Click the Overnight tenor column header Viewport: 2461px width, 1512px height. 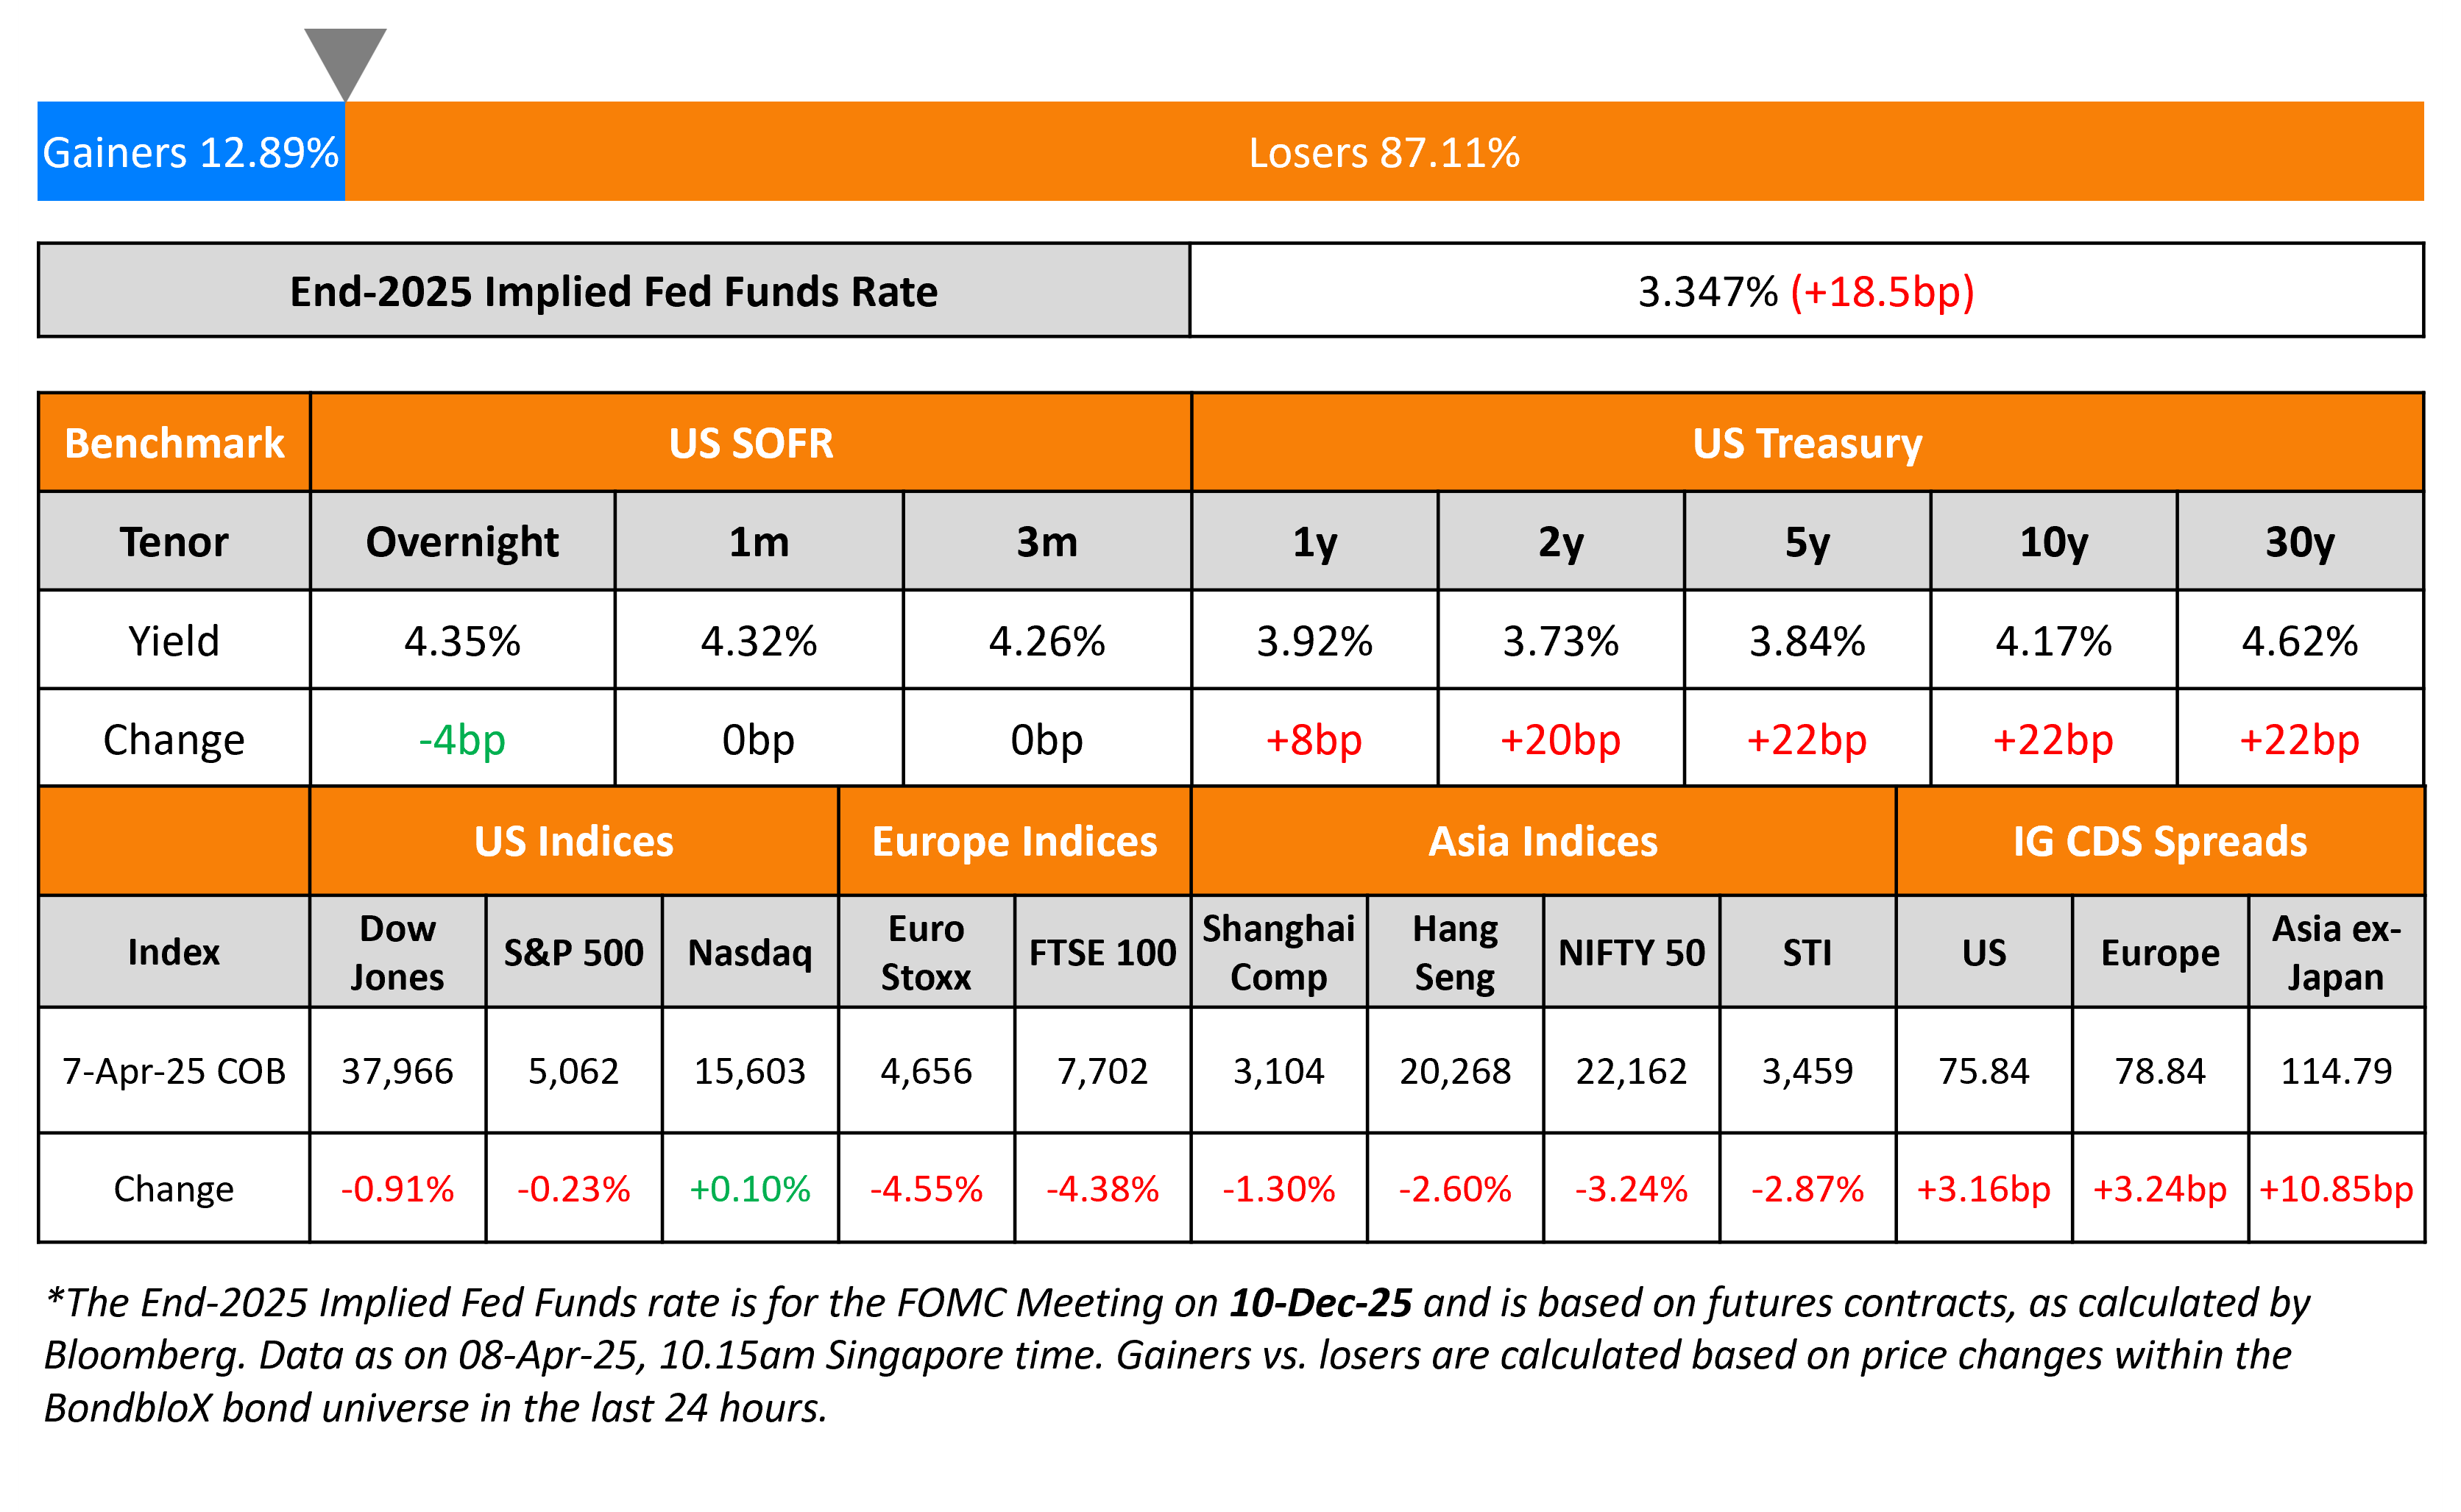click(462, 541)
